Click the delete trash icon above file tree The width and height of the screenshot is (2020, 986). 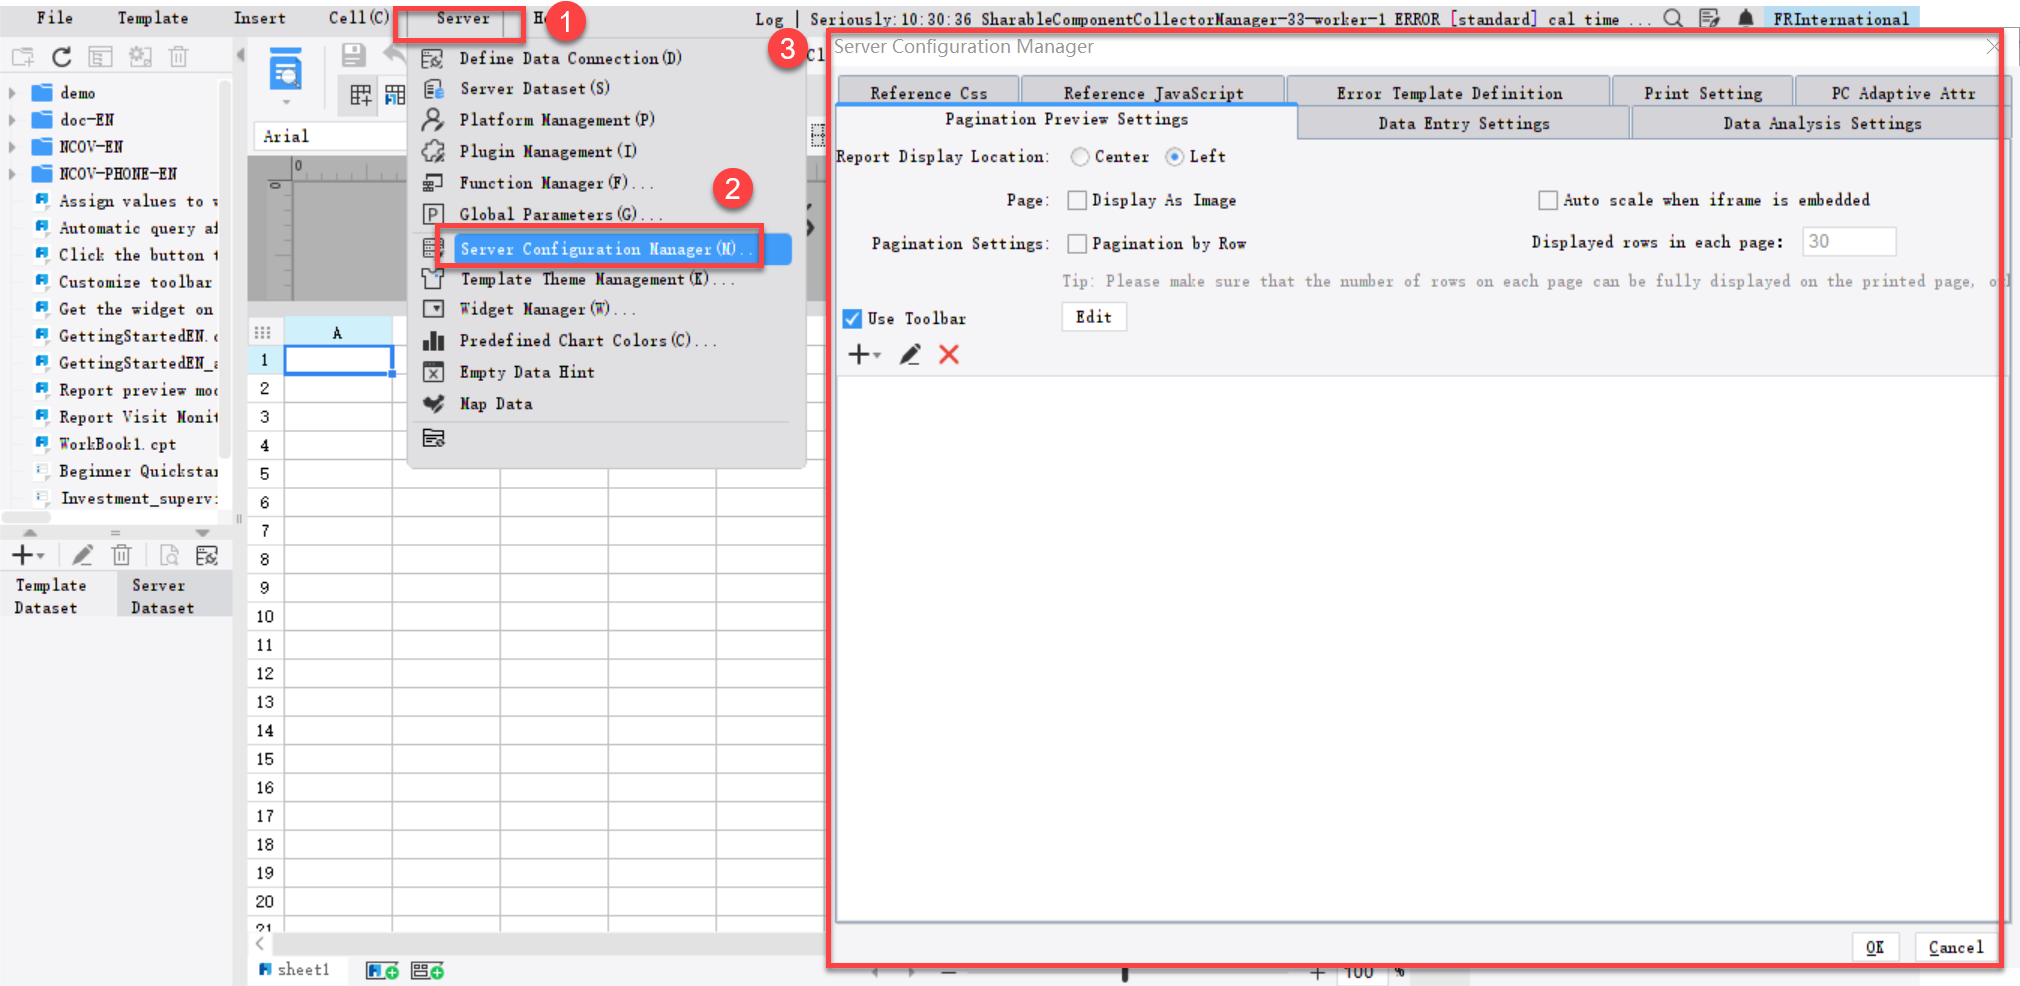(179, 57)
